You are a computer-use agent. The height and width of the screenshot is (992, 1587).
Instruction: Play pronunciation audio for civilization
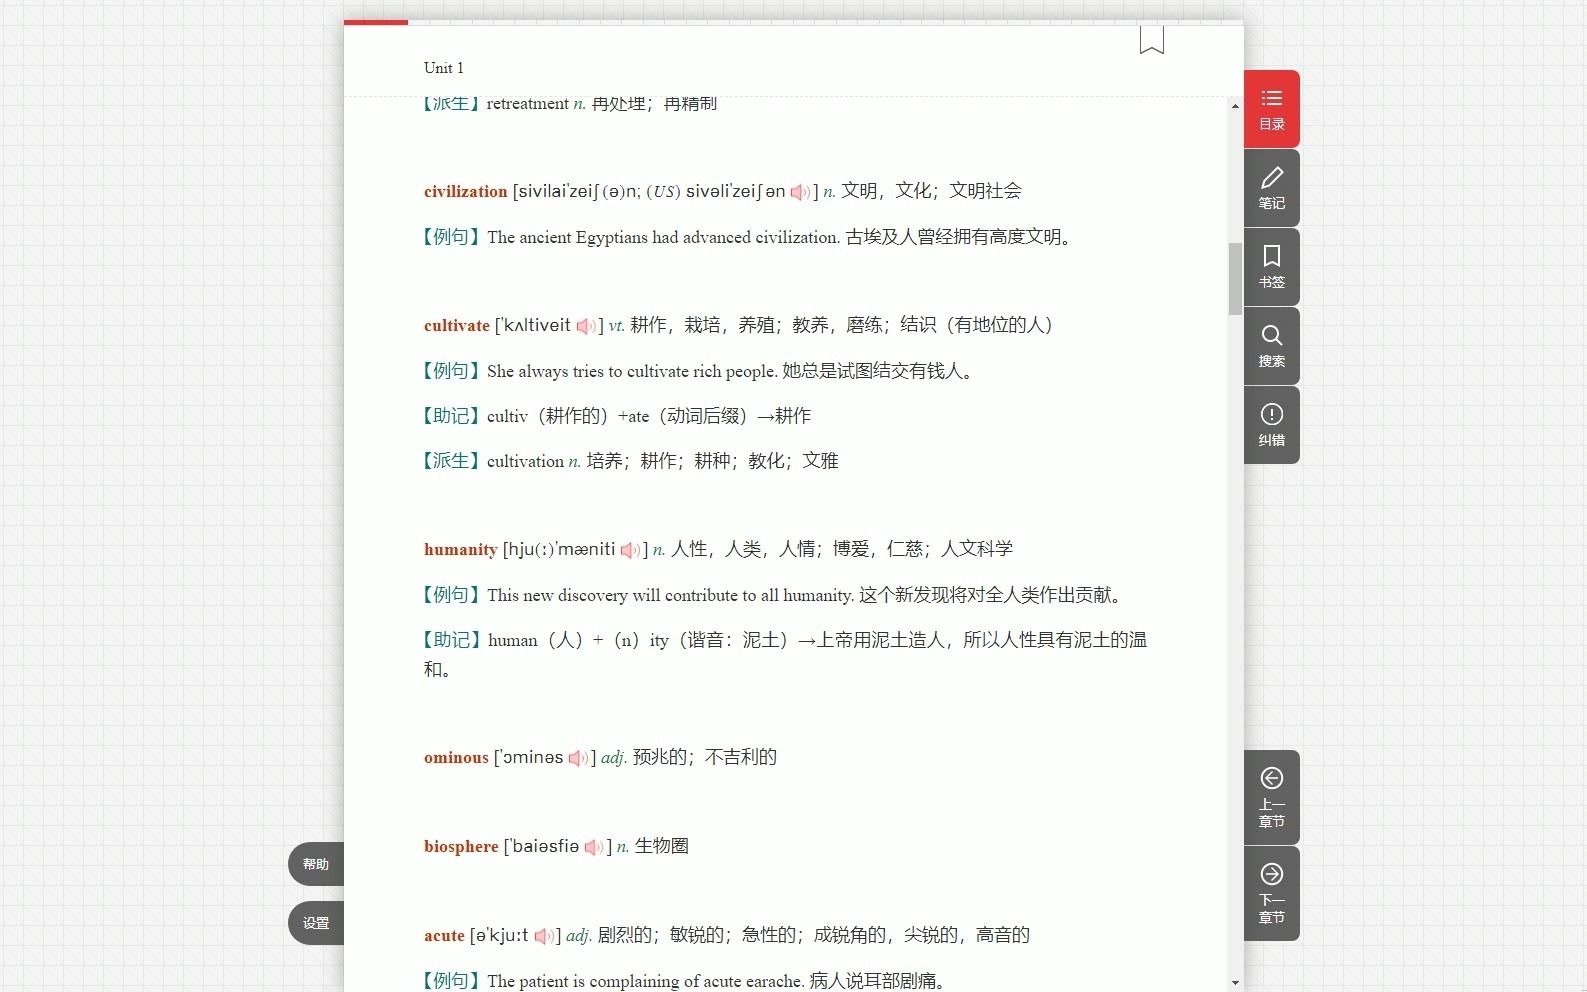(x=800, y=192)
